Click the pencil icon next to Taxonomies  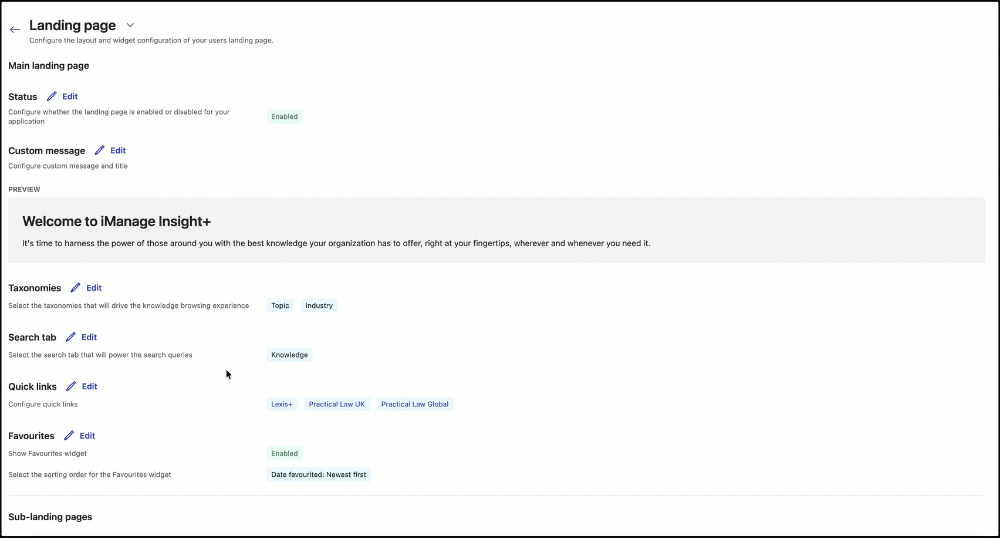(75, 287)
